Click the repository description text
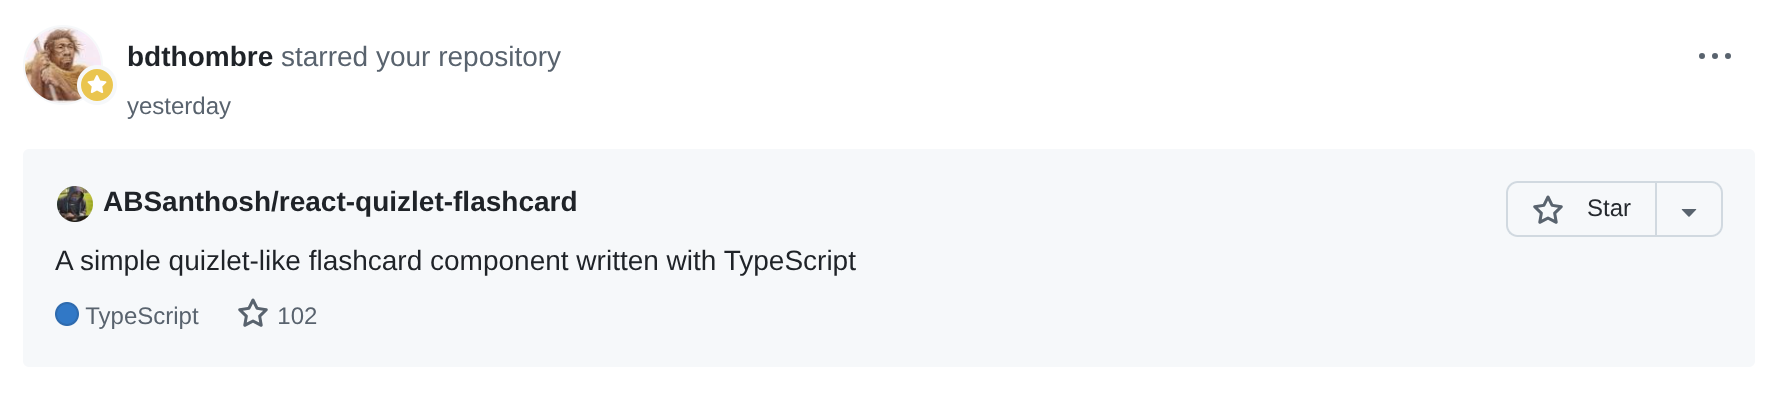The image size is (1780, 394). coord(455,261)
